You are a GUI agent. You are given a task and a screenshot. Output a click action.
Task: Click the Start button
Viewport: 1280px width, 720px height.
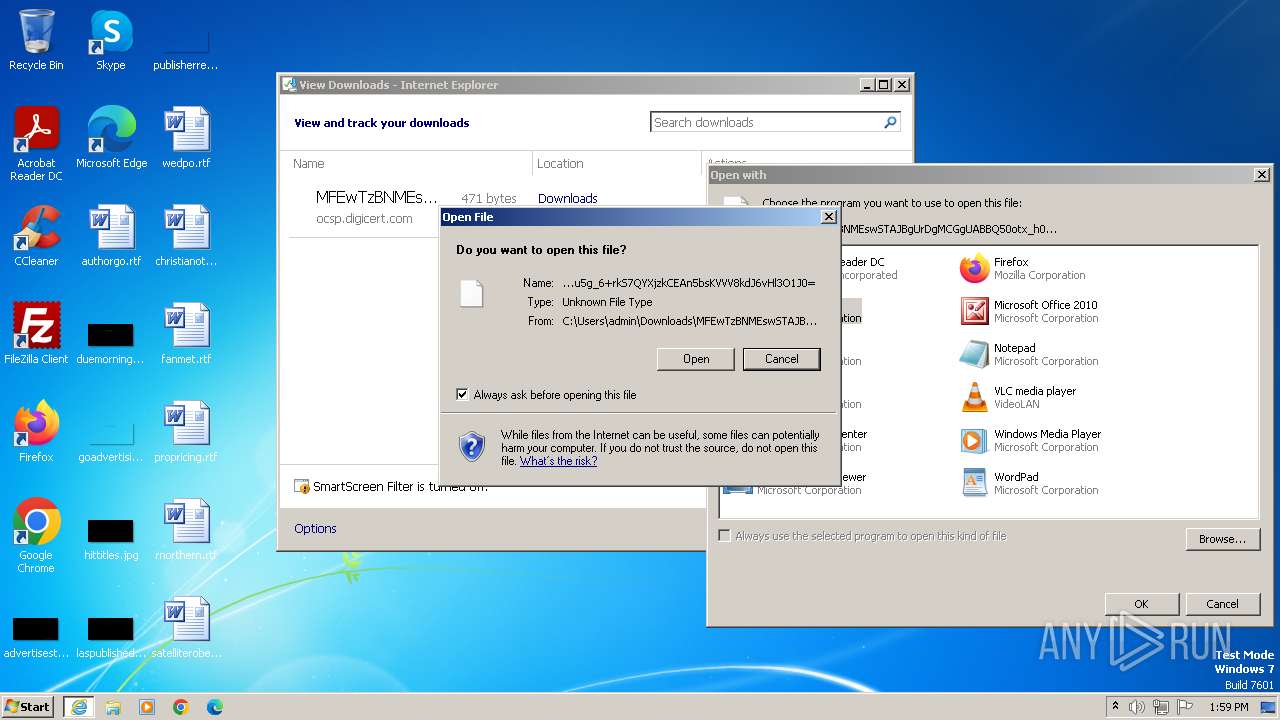(28, 707)
